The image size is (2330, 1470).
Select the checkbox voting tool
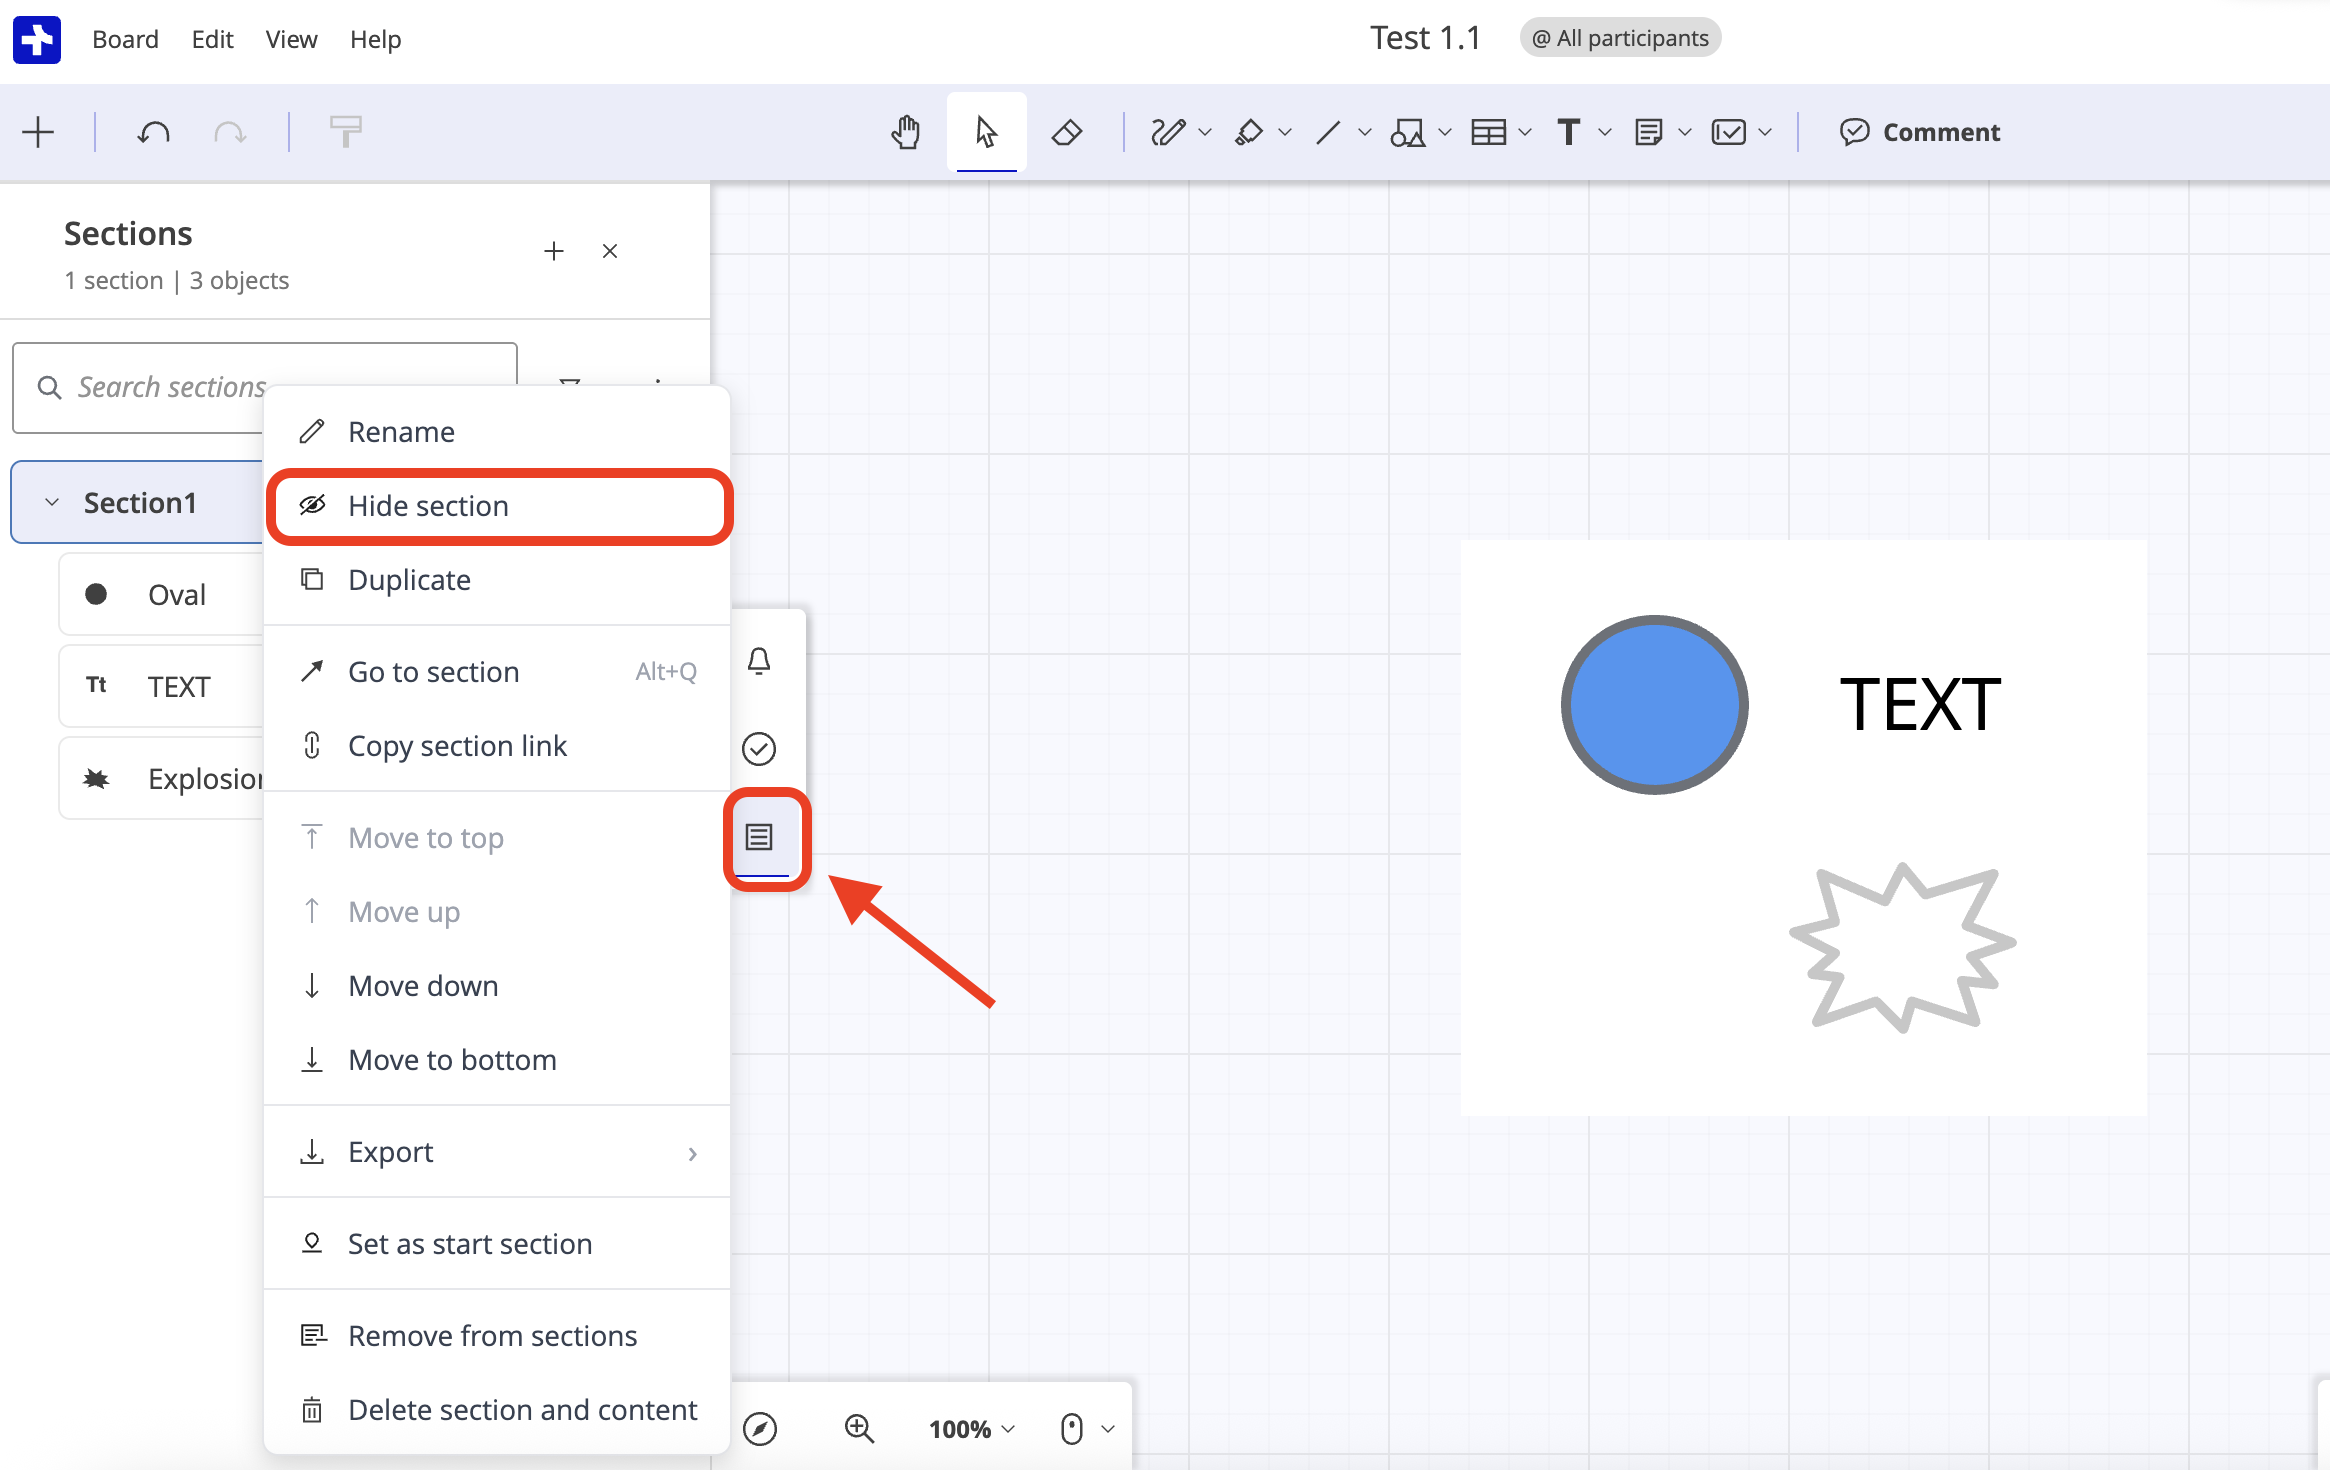tap(1729, 132)
